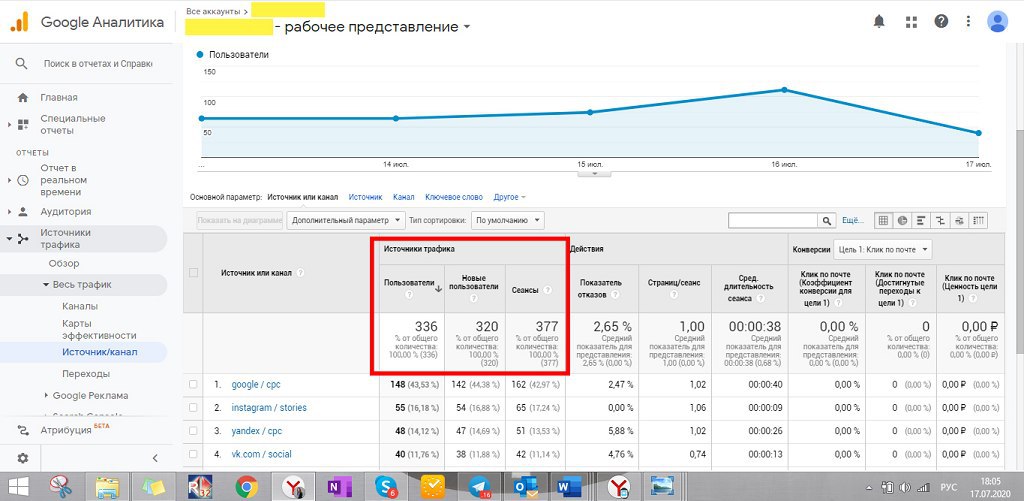Open the Другое primary dimension dropdown

tap(509, 197)
